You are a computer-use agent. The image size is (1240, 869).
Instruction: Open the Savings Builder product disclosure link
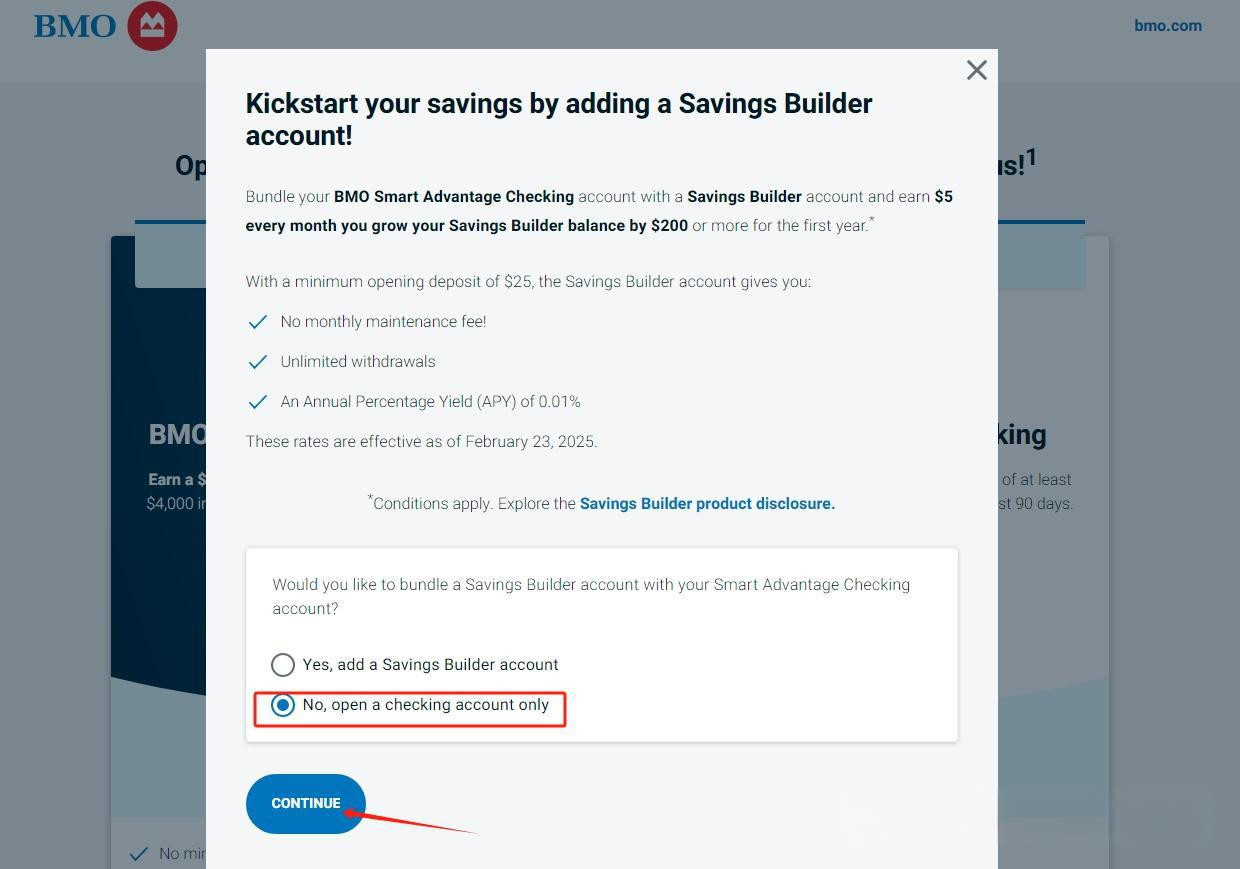click(707, 504)
